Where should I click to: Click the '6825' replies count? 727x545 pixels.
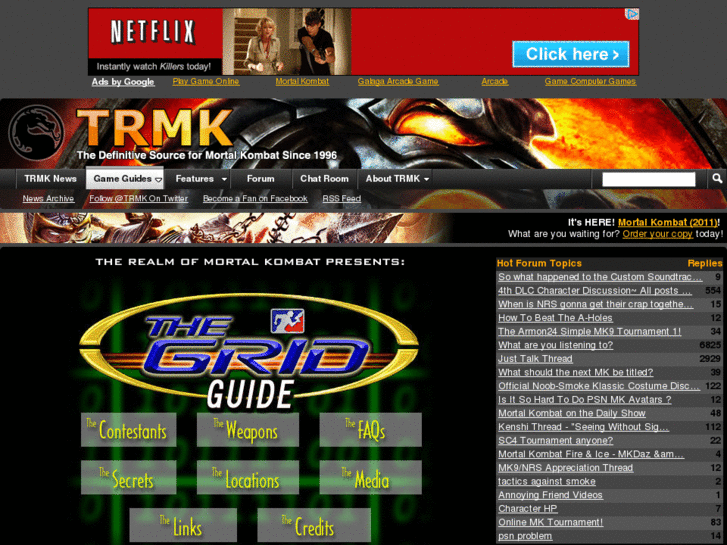(x=710, y=345)
